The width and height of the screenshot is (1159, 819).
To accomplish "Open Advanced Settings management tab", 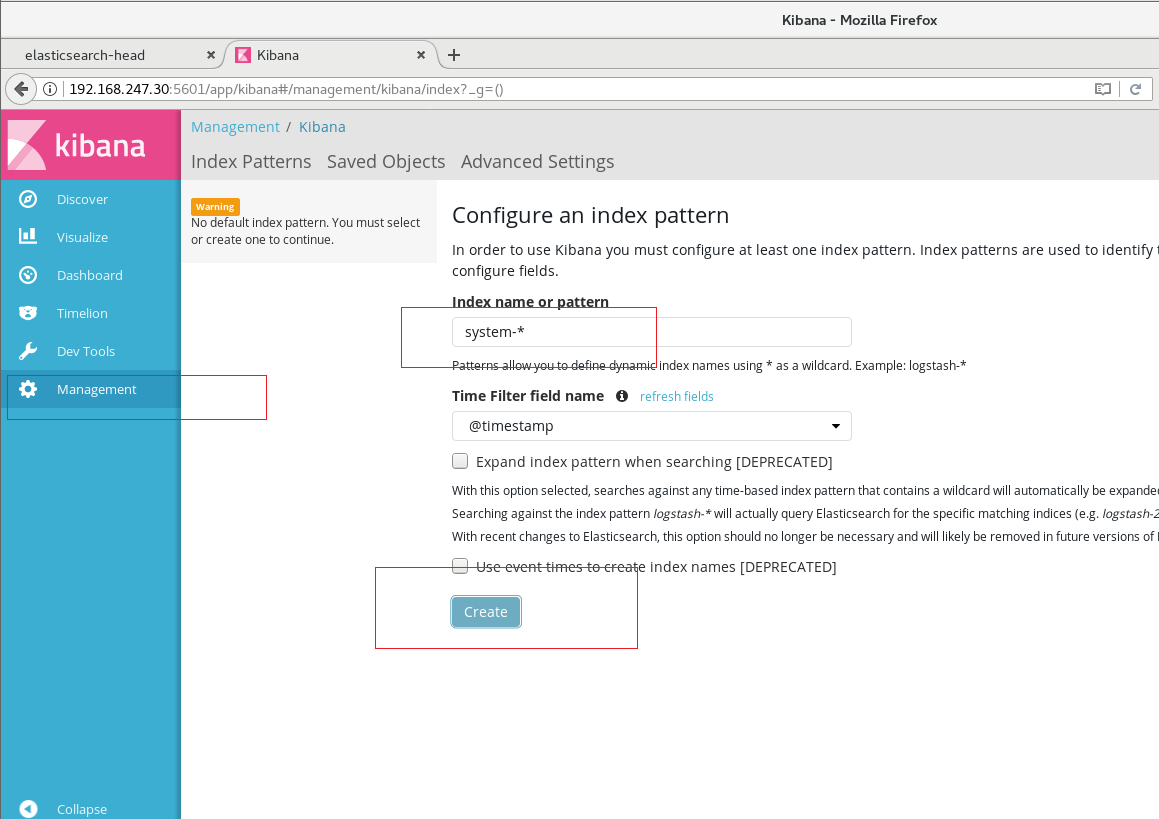I will point(537,161).
